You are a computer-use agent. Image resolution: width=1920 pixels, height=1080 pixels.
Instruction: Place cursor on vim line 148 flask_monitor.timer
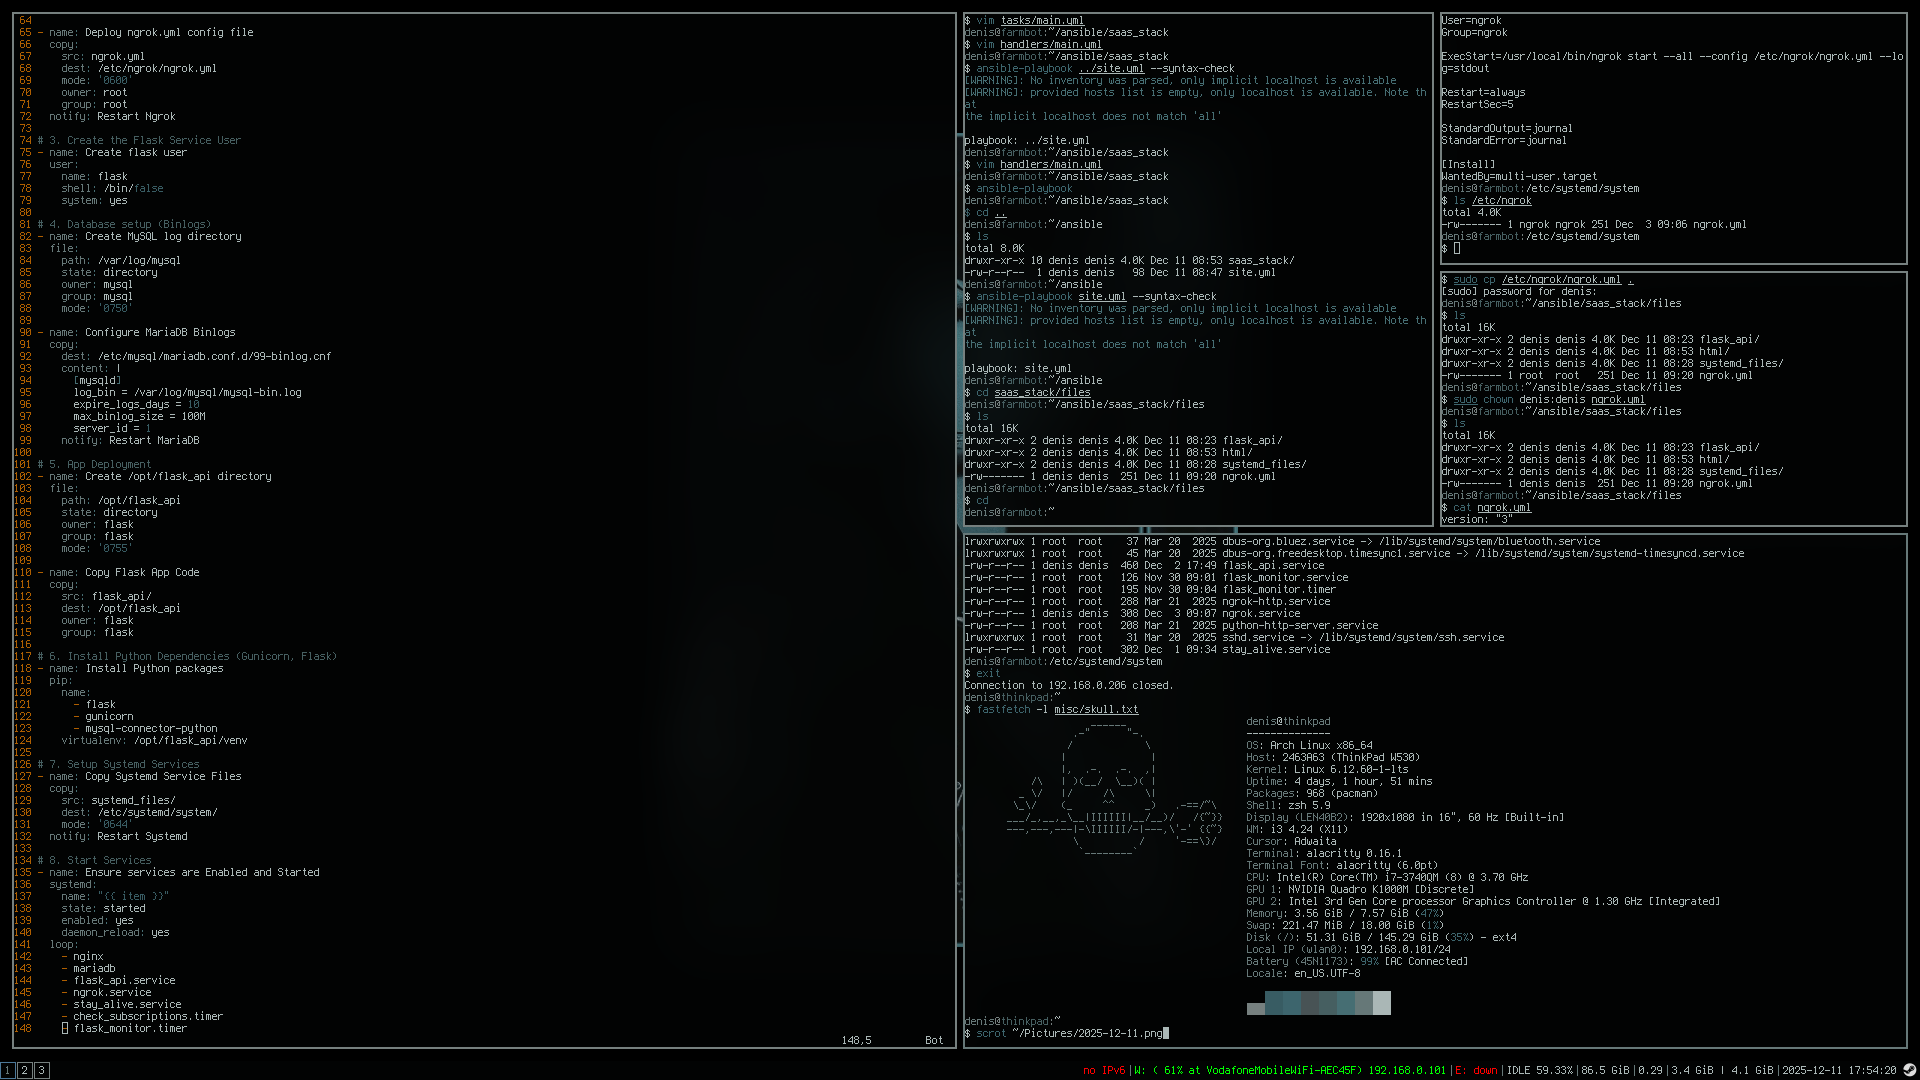coord(129,1028)
